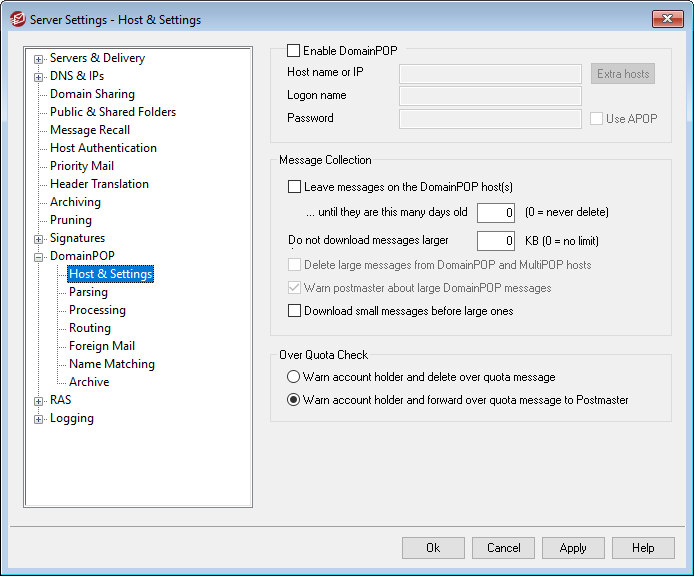Expand the Servers & Delivery node

click(x=39, y=58)
